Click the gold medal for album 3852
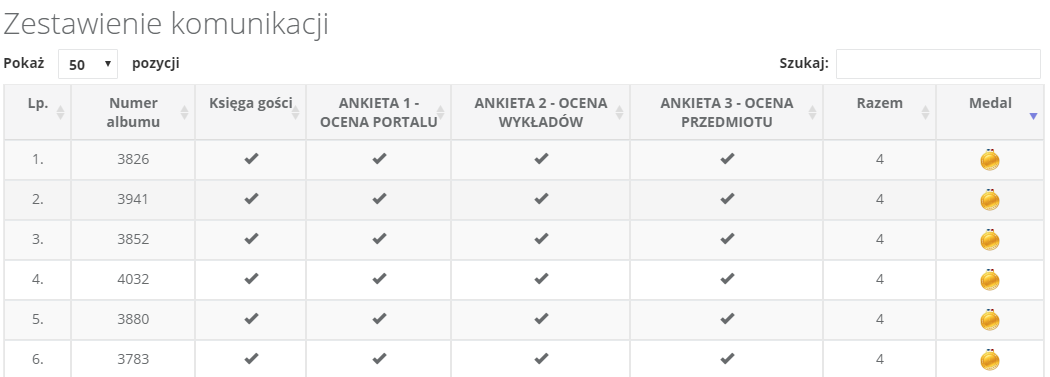This screenshot has width=1050, height=377. pyautogui.click(x=989, y=239)
